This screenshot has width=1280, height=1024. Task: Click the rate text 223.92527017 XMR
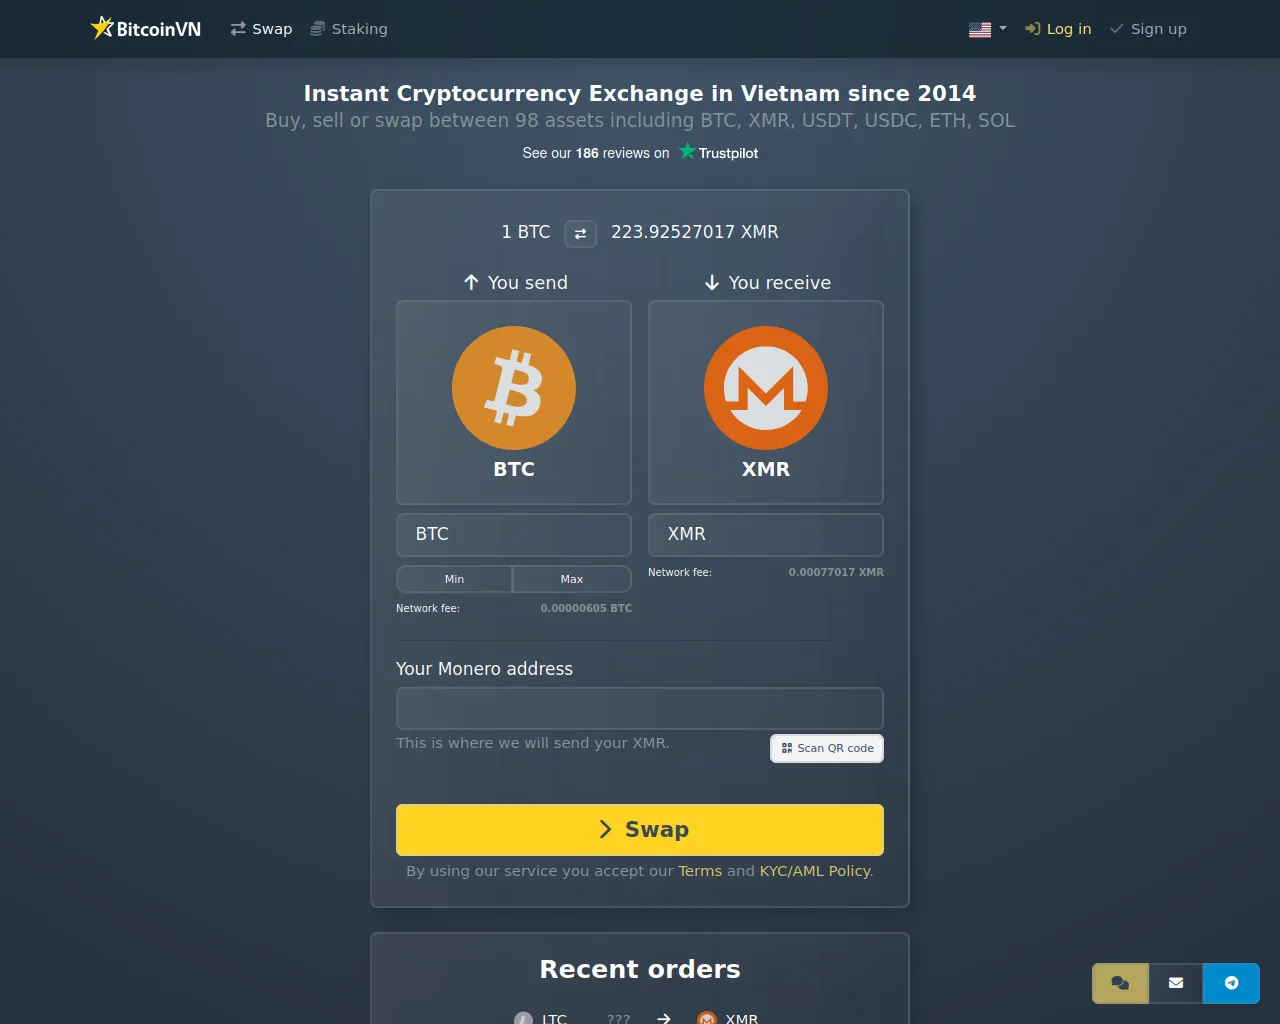click(695, 232)
